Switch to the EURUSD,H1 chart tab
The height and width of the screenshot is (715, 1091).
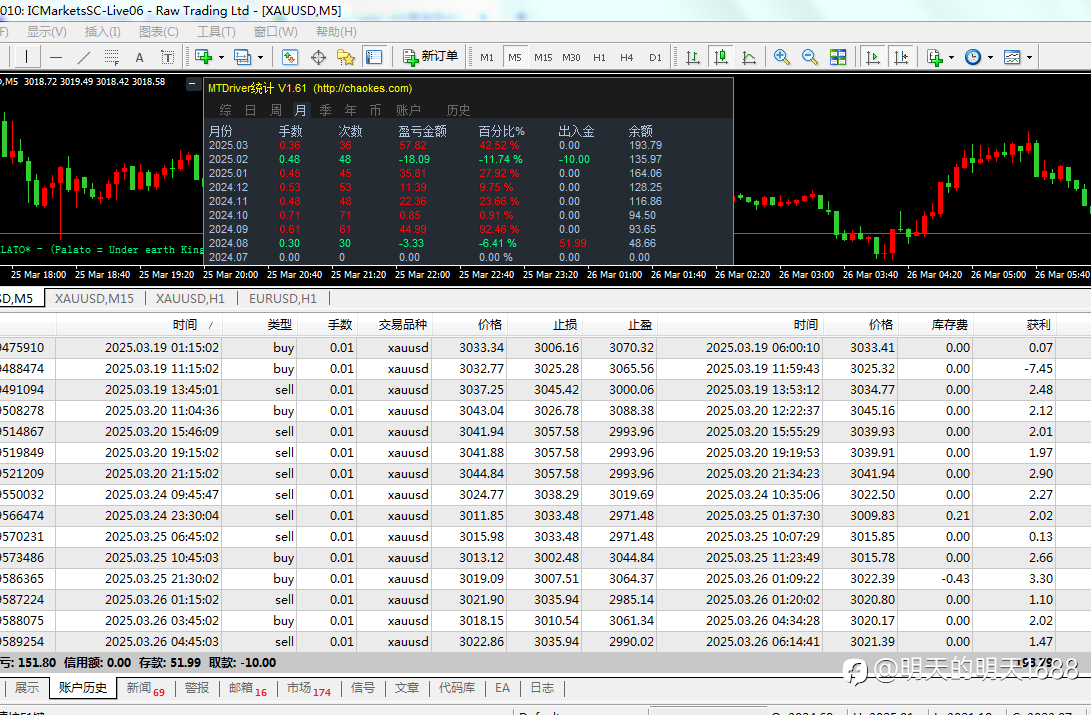[281, 298]
